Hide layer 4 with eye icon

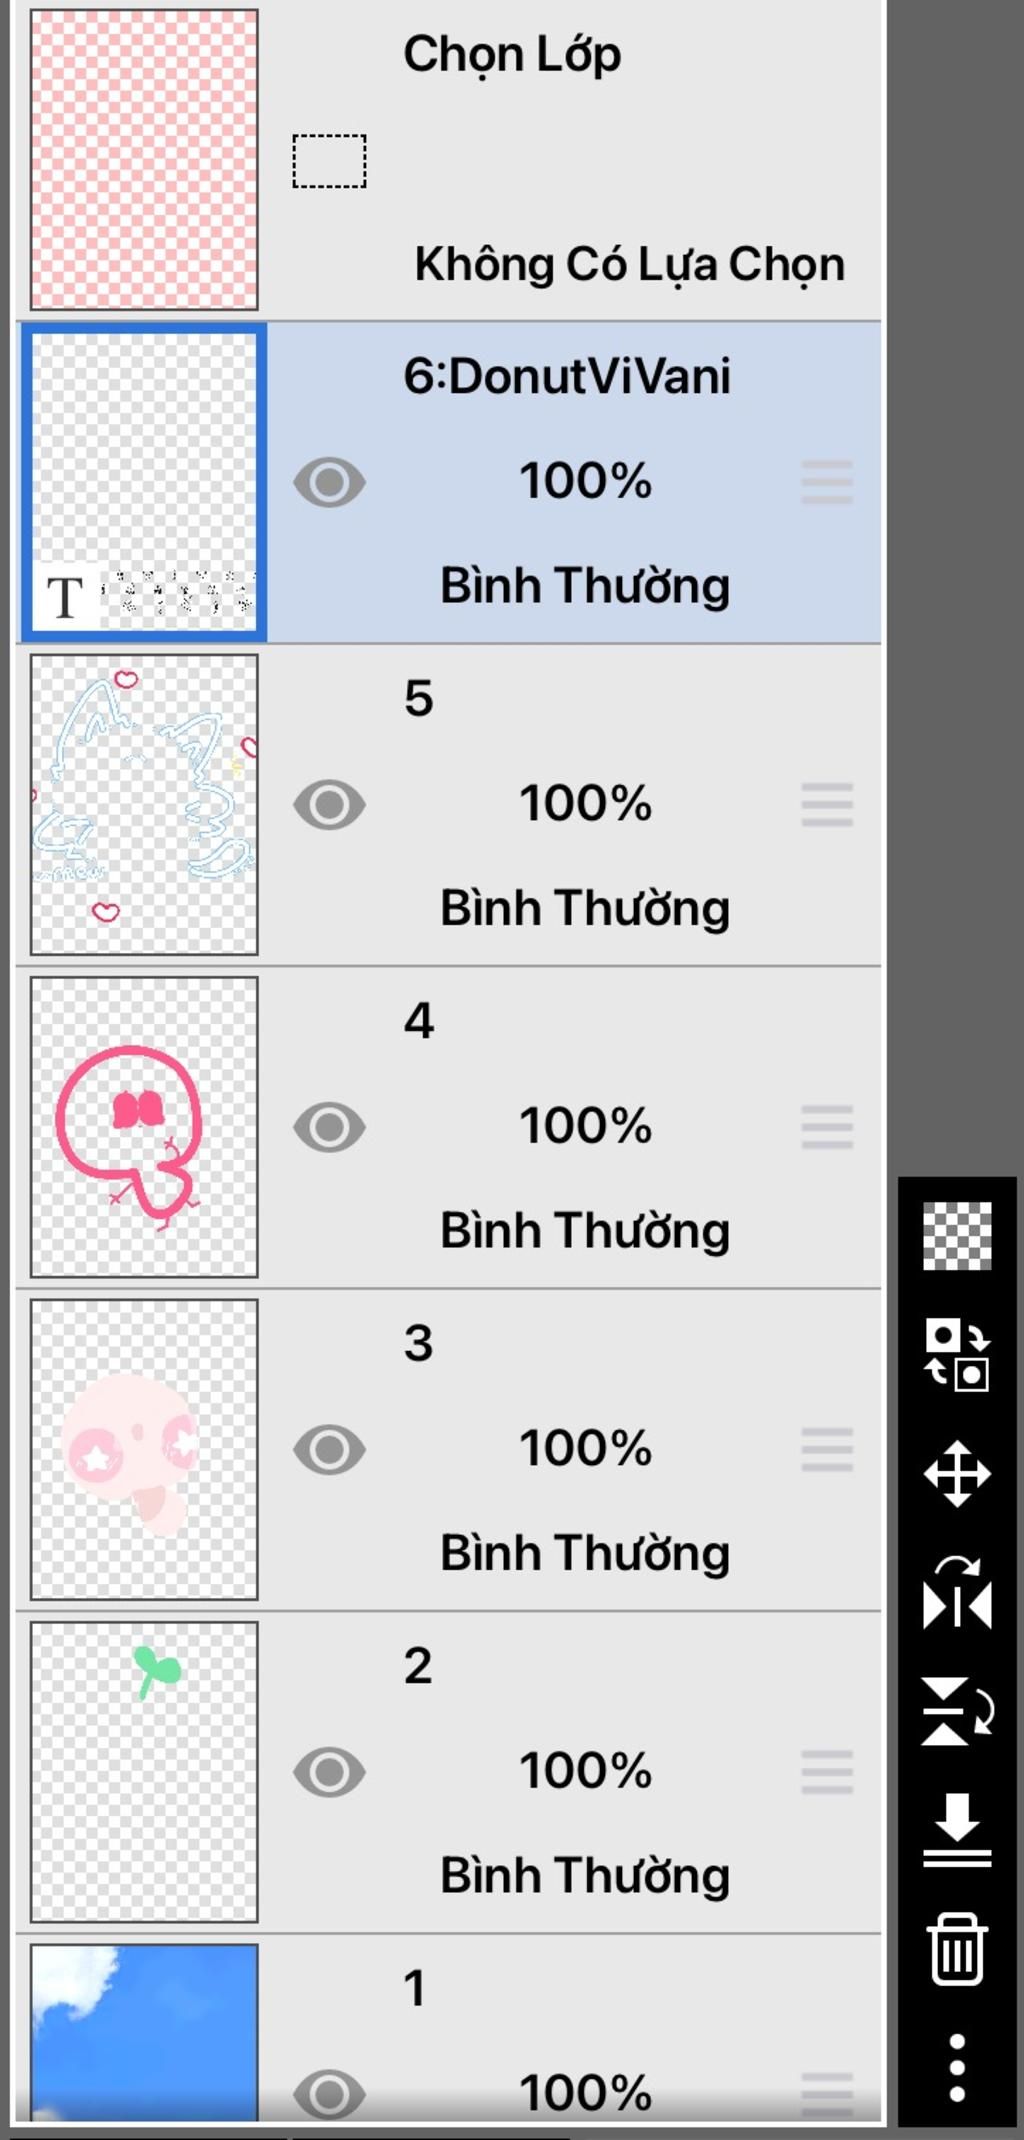click(x=329, y=1127)
